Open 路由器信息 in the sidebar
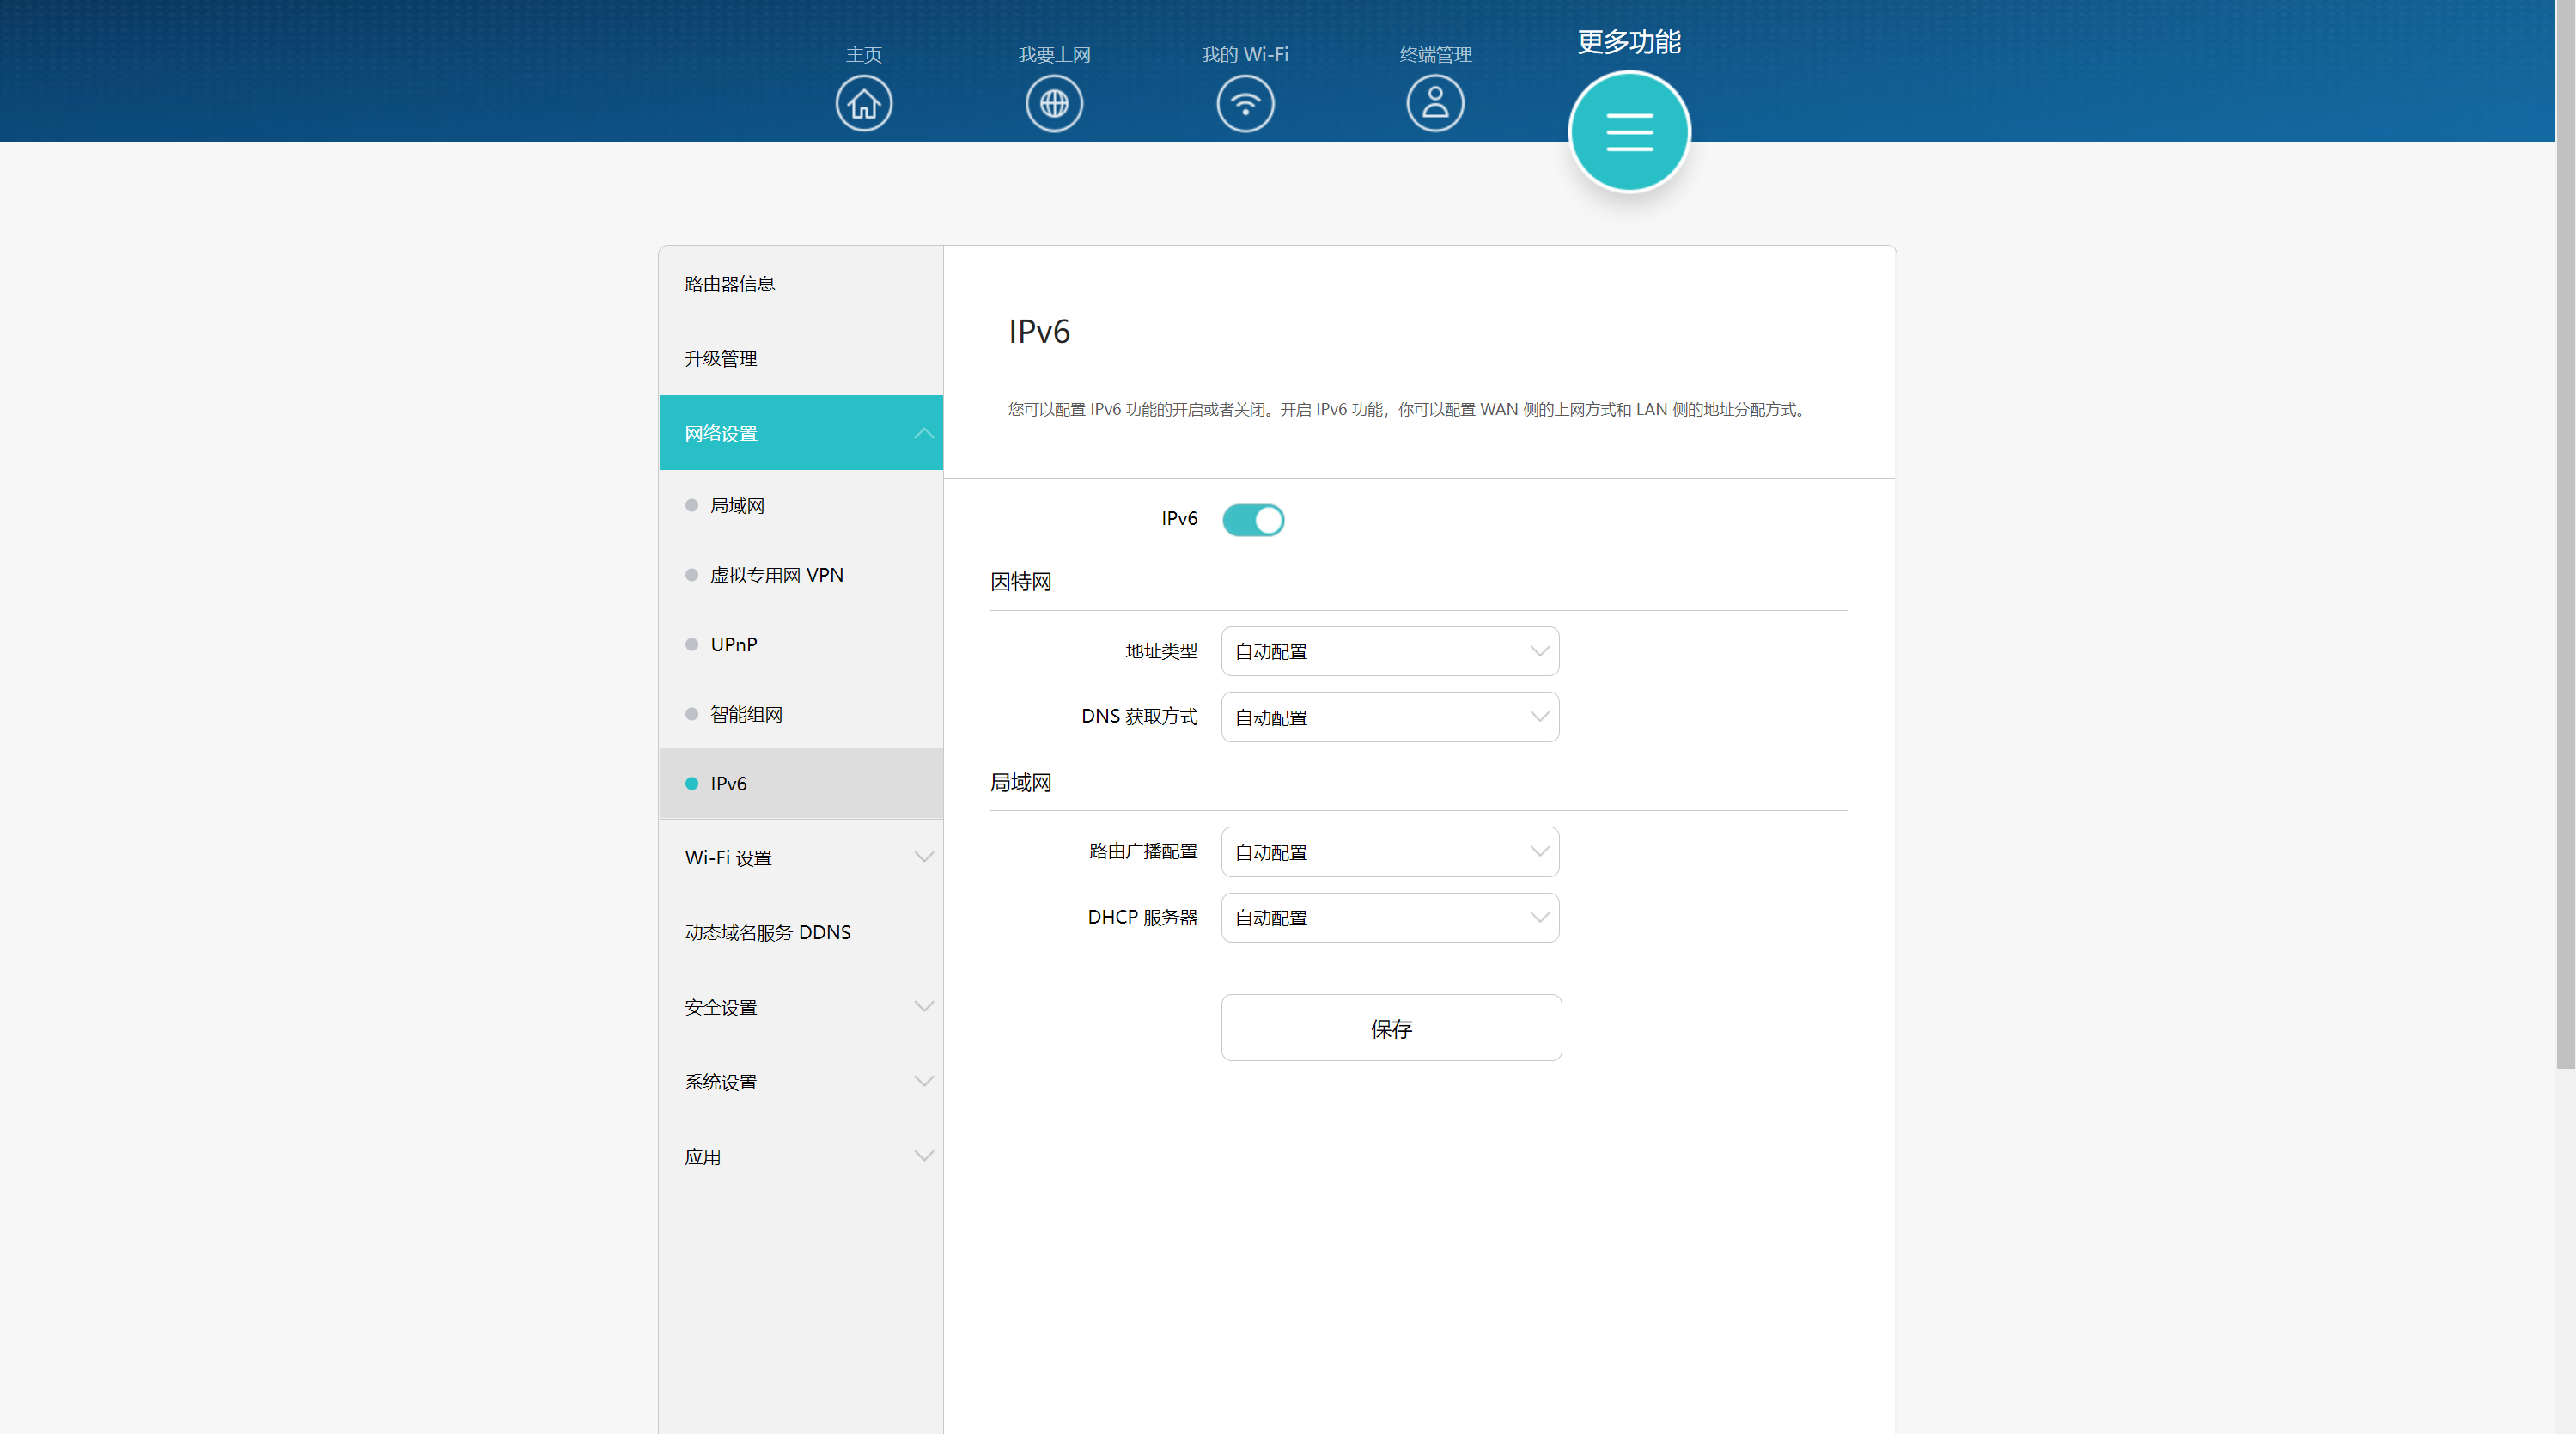The image size is (2576, 1434). tap(730, 285)
